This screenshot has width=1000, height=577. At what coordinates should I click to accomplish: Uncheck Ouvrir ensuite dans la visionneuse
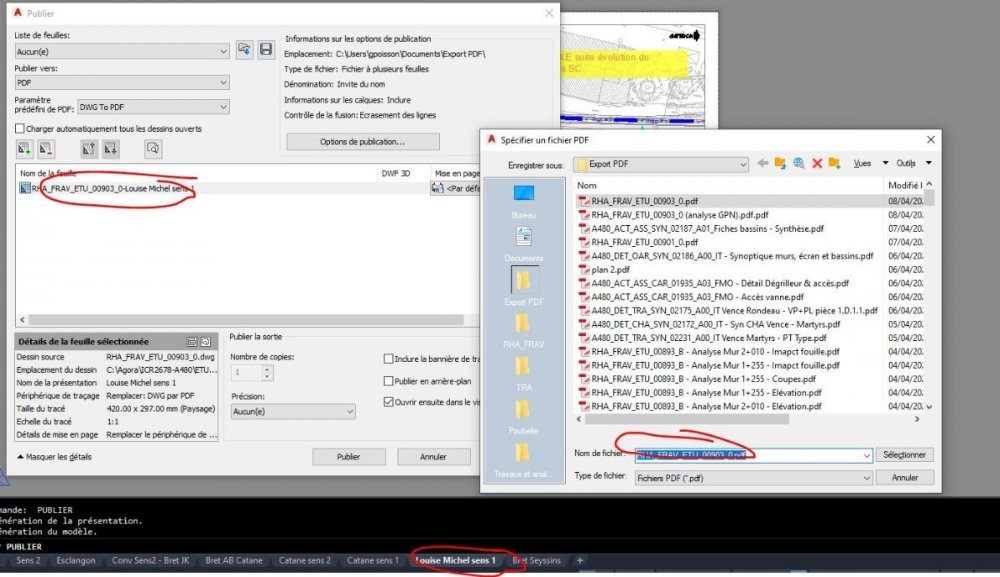[x=388, y=402]
